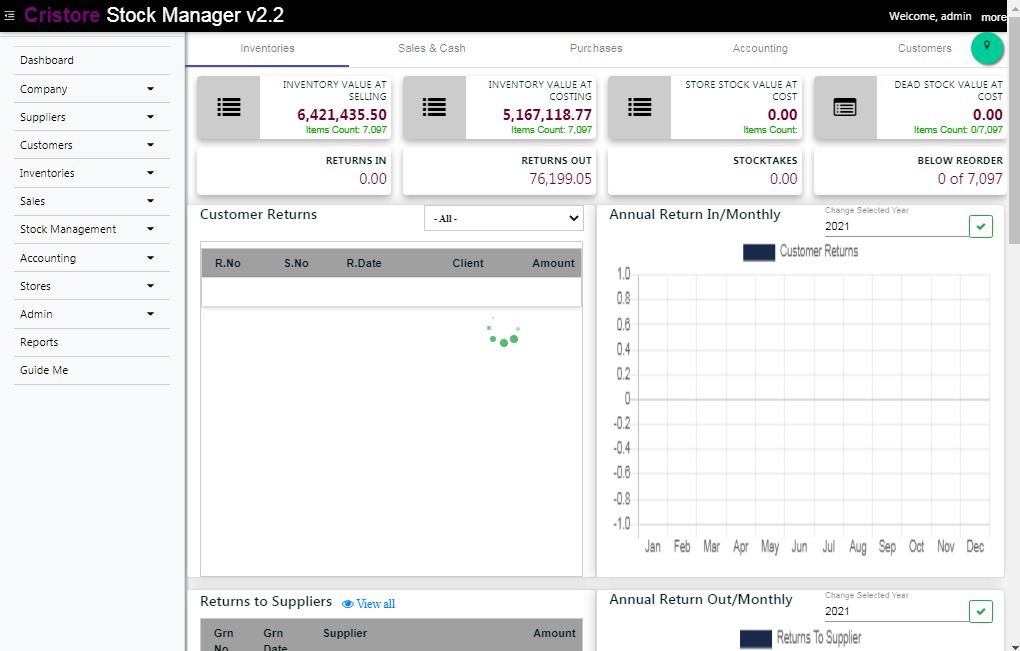Confirm year with Annual Return Out checkmark
Image resolution: width=1020 pixels, height=651 pixels.
click(980, 611)
